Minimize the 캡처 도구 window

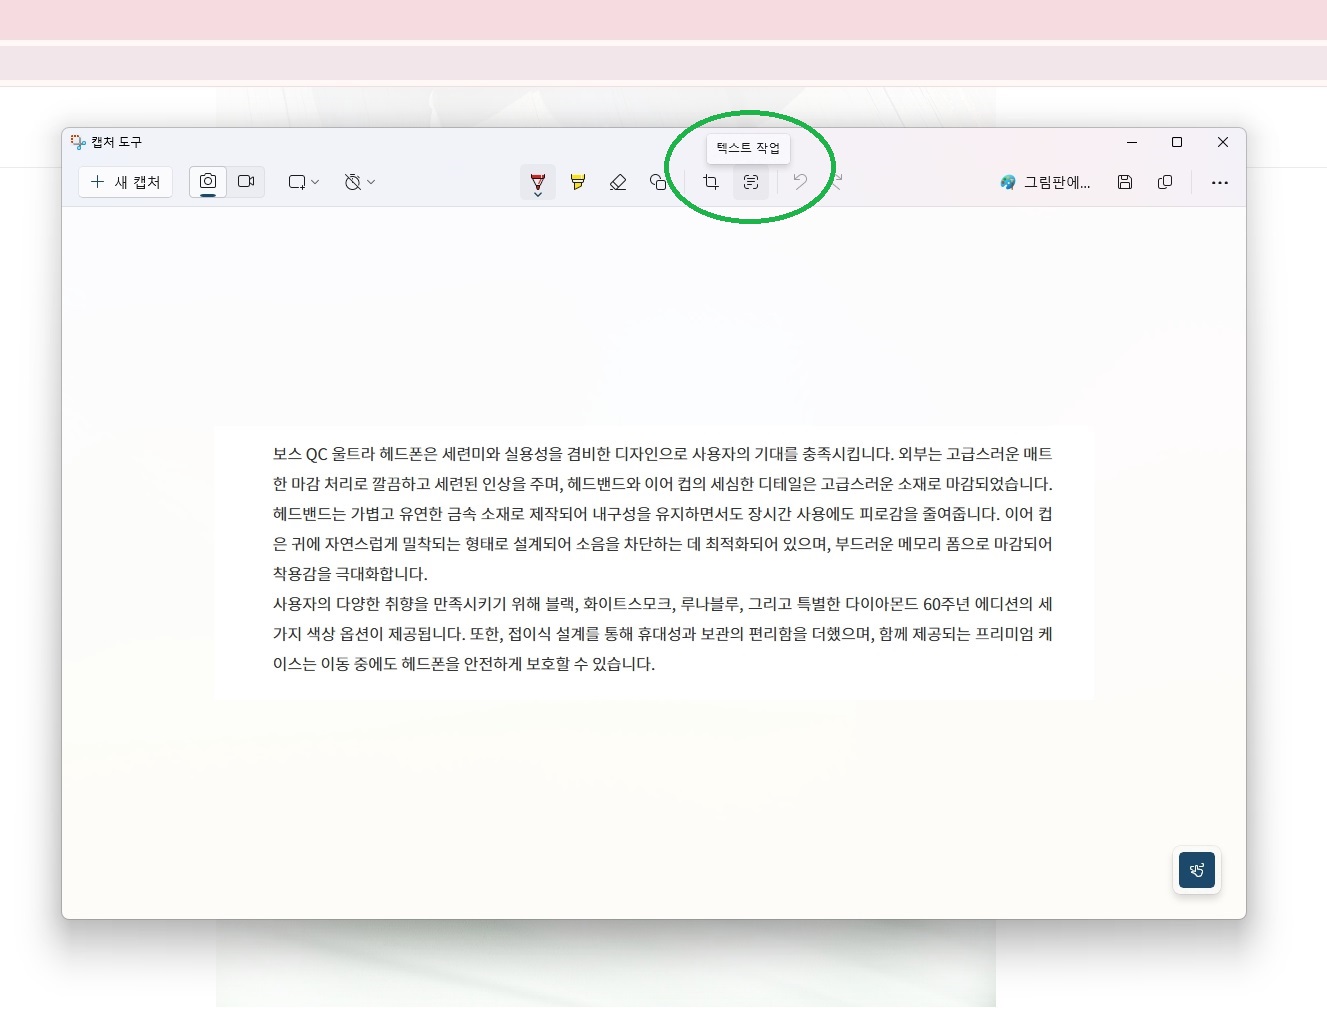point(1132,142)
